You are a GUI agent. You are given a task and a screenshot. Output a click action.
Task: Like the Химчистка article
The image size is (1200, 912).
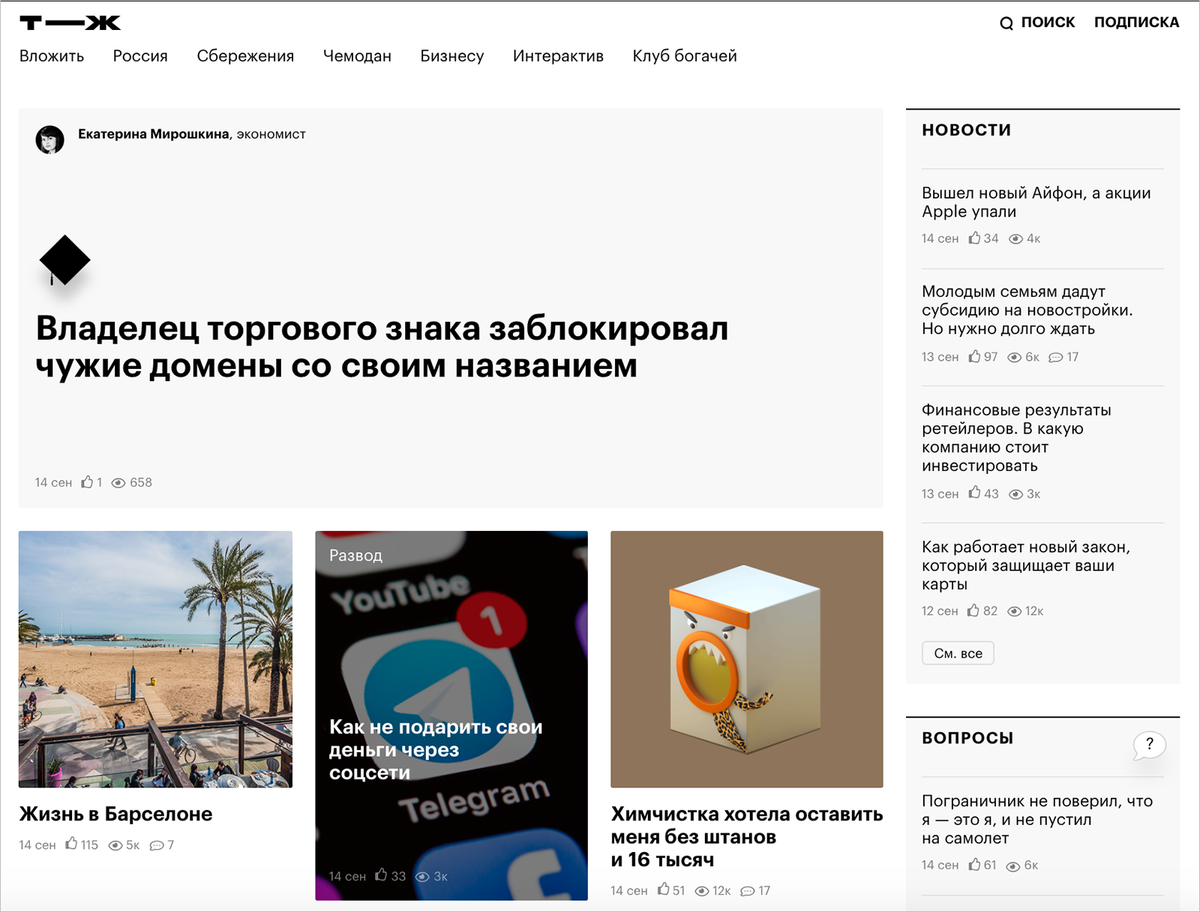(663, 889)
